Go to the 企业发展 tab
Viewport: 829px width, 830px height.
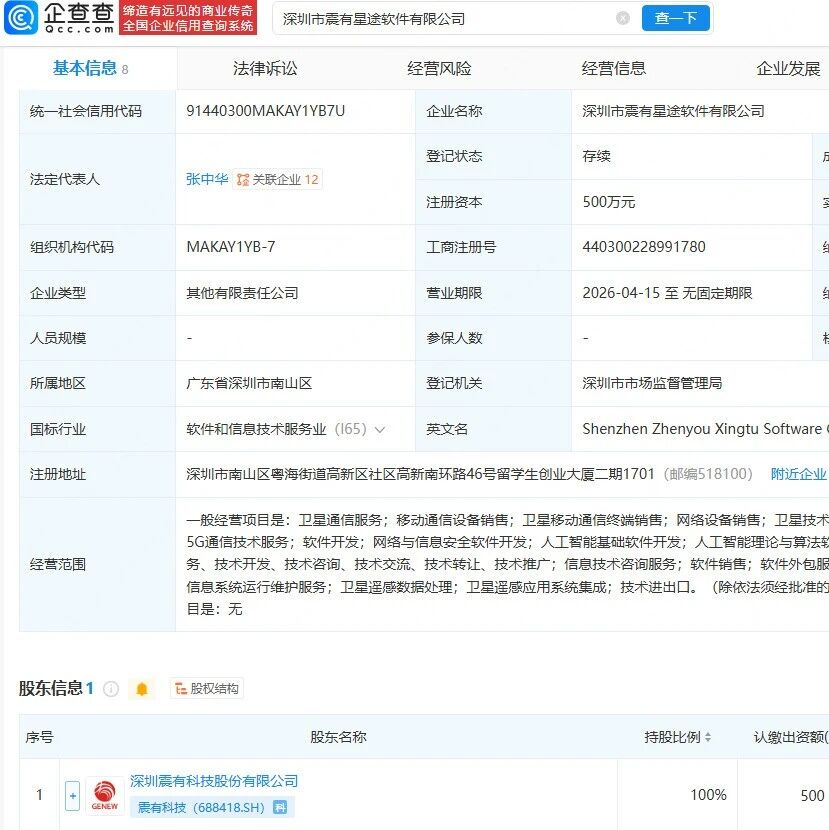(x=788, y=69)
